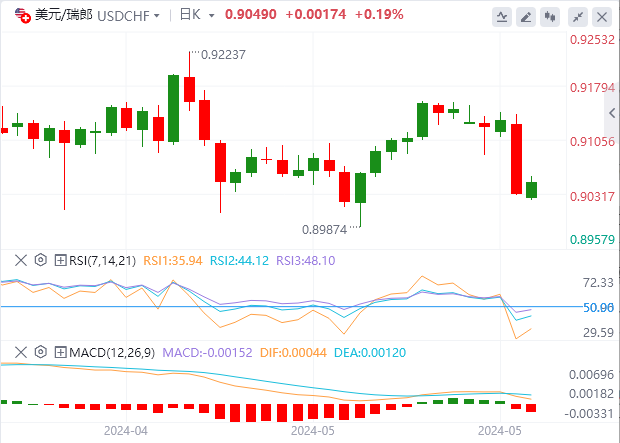Click the RSI1:35.94 value
The width and height of the screenshot is (620, 443).
click(x=173, y=261)
